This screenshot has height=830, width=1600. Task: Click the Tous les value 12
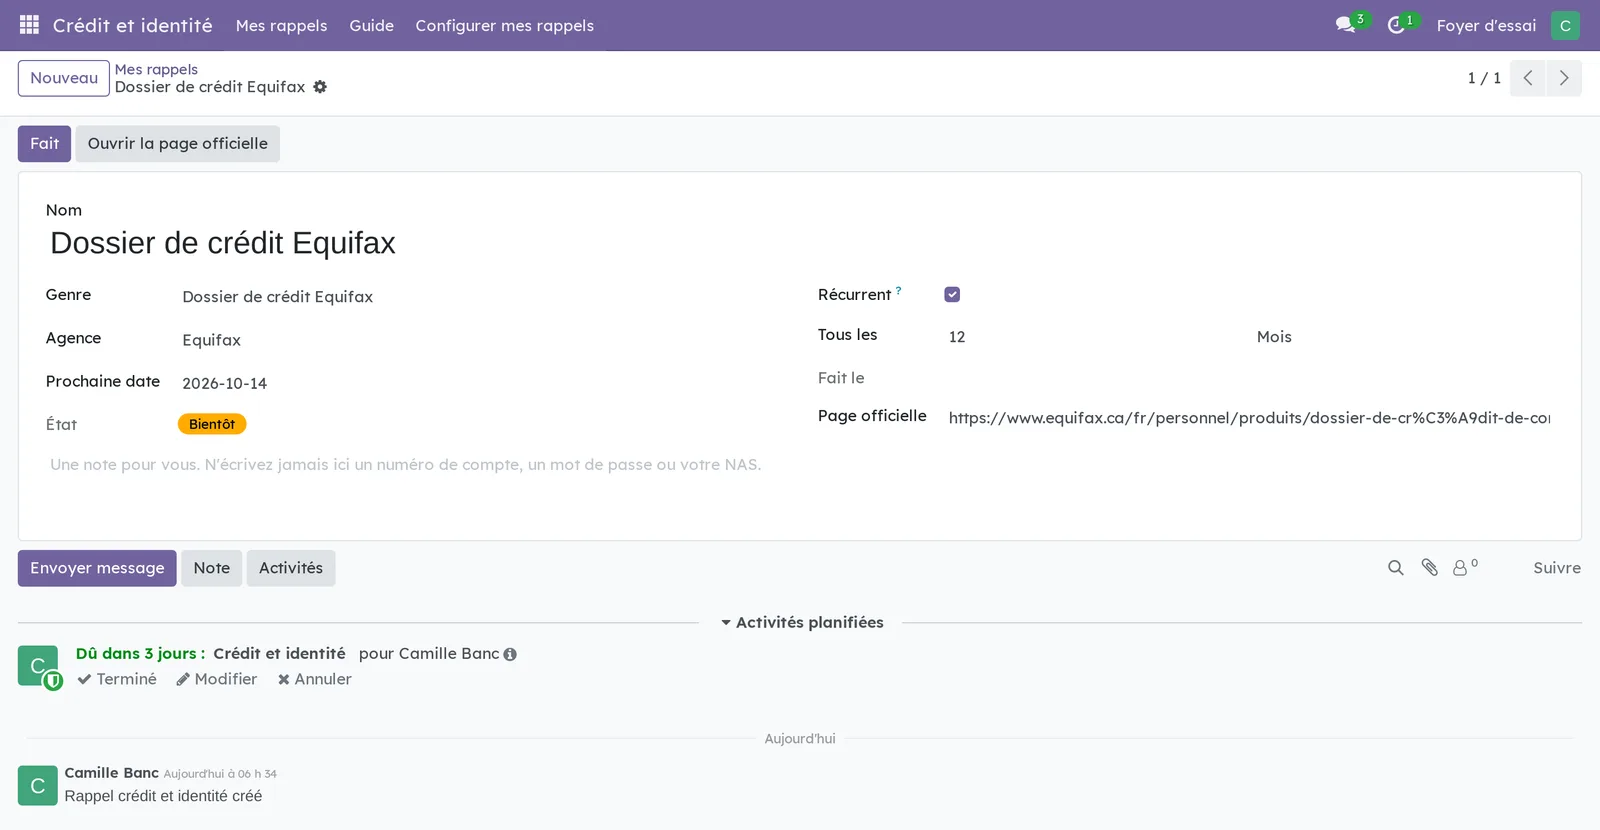coord(1095,337)
